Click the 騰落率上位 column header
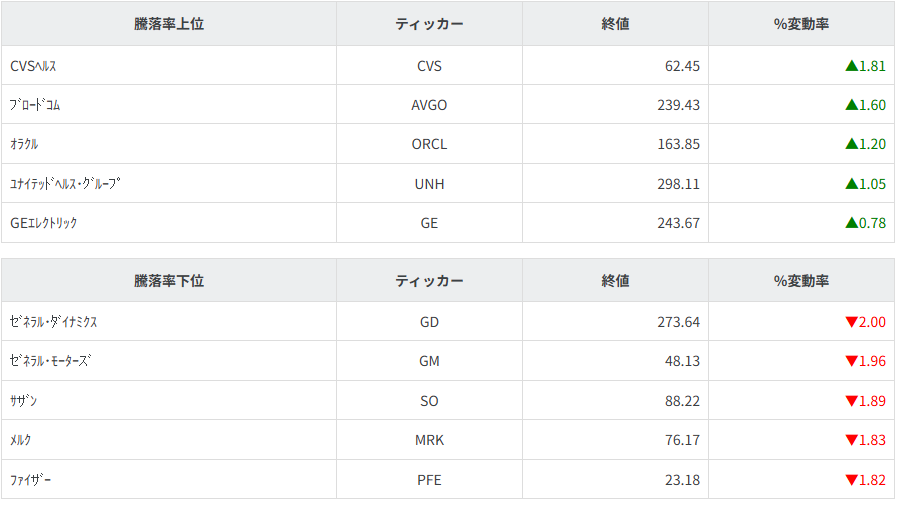898x505 pixels. coord(168,24)
